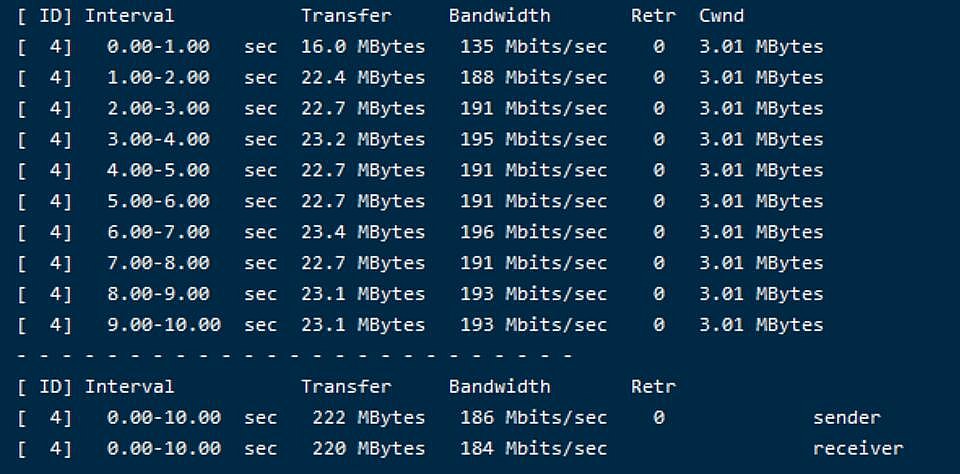Click the dashed separator line
Image resolution: width=960 pixels, height=474 pixels.
pos(295,355)
